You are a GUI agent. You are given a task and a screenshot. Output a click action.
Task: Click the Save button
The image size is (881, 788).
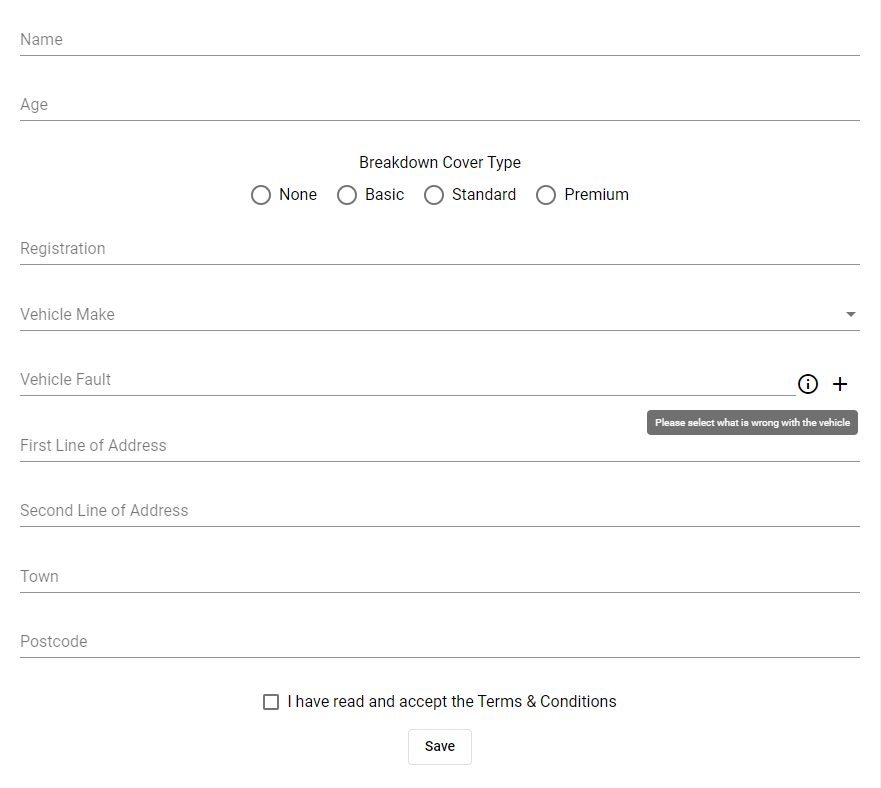tap(440, 746)
